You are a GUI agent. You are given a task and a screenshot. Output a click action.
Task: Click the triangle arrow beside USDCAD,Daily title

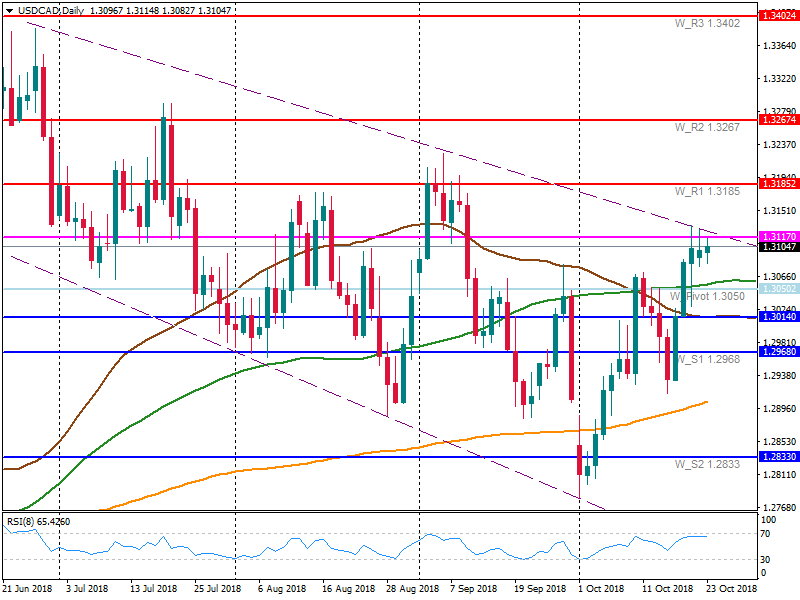[x=10, y=9]
